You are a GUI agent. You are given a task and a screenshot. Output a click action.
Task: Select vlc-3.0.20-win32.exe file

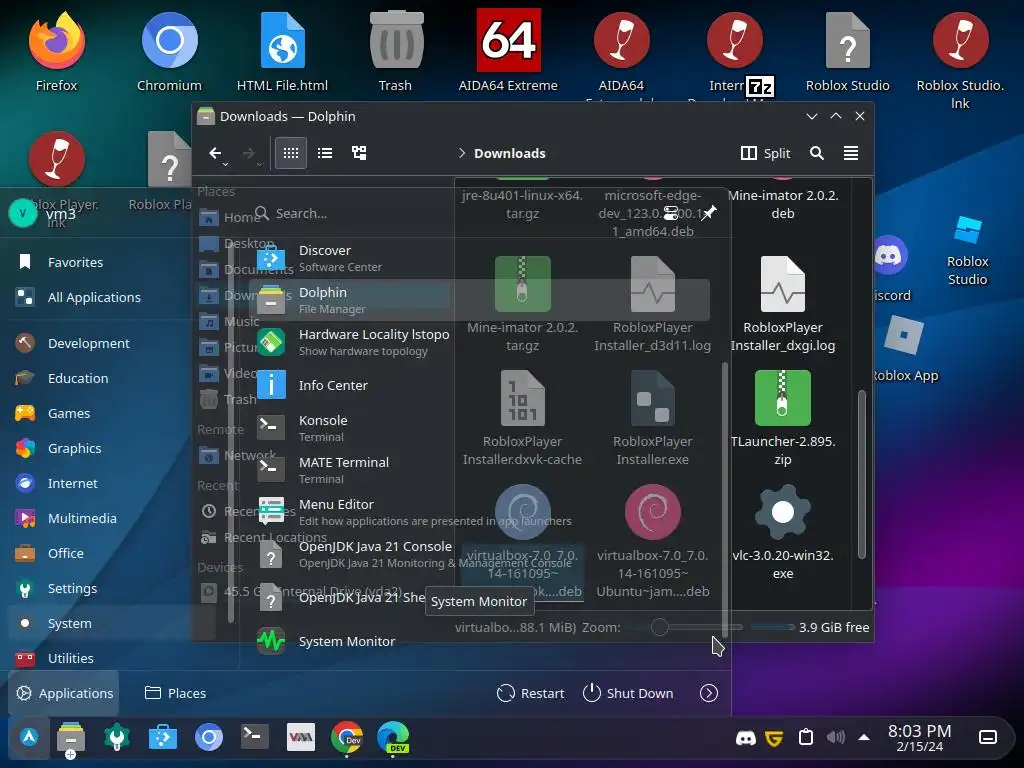click(782, 532)
